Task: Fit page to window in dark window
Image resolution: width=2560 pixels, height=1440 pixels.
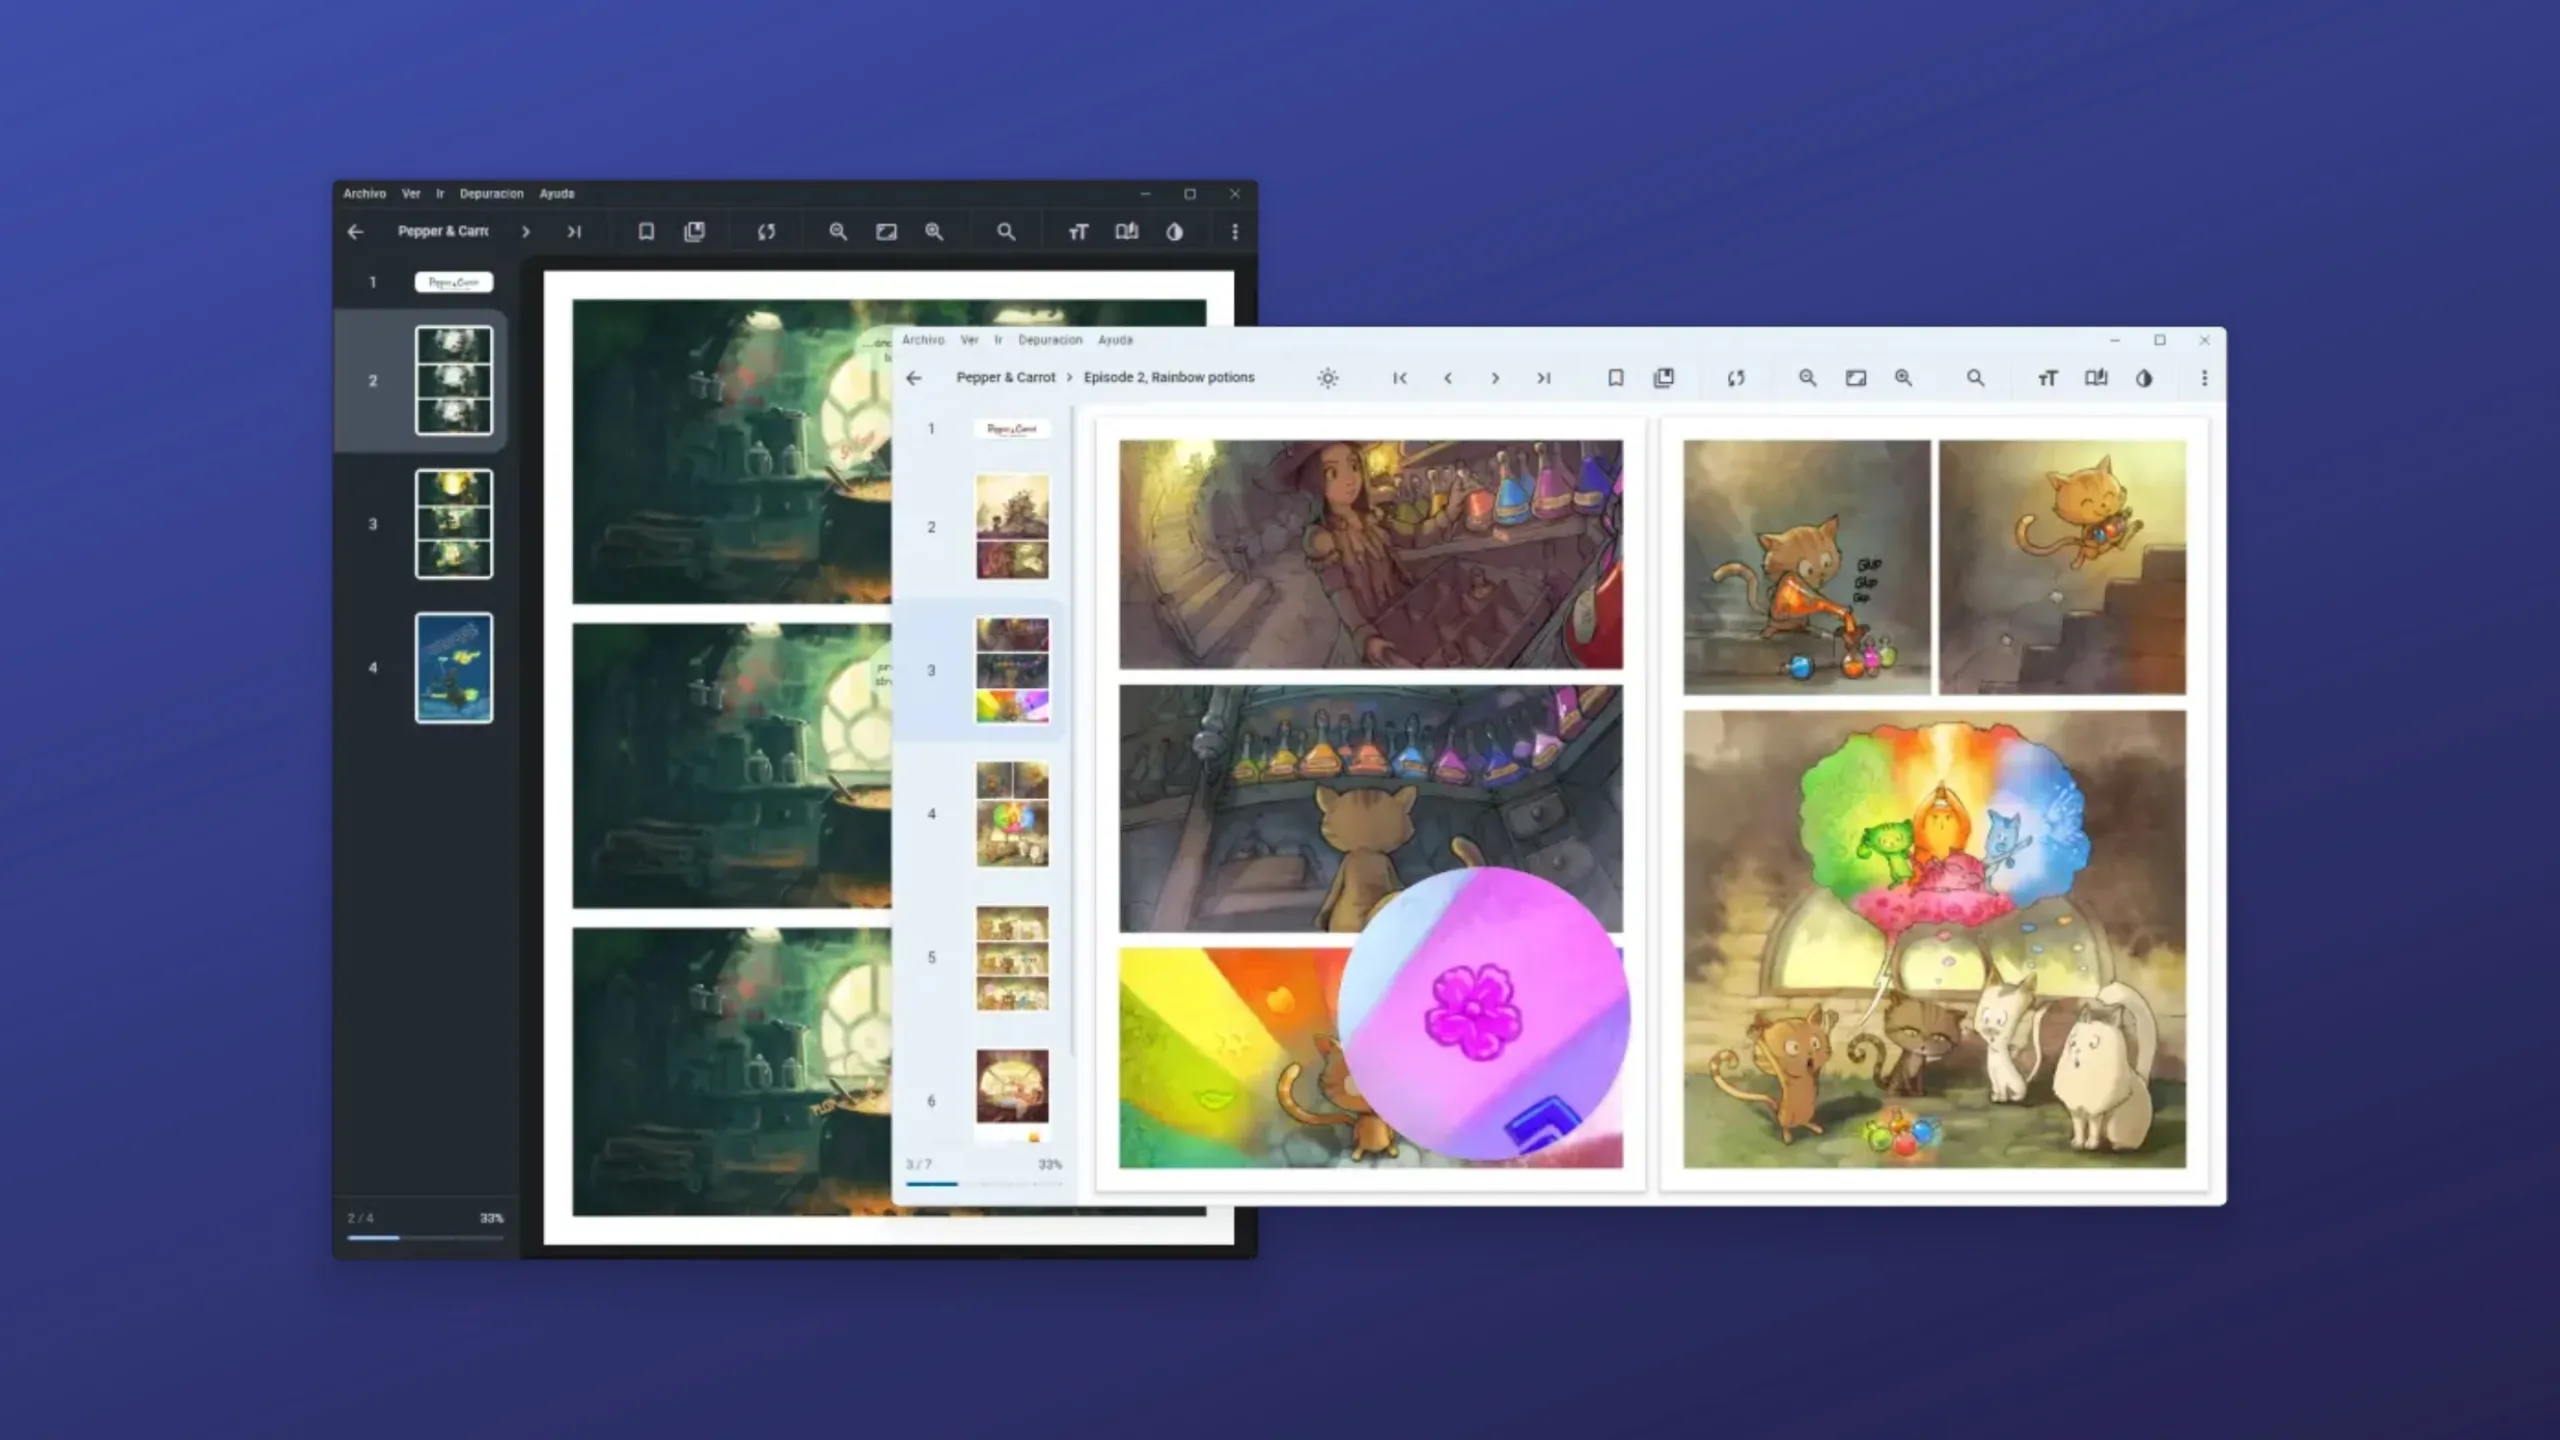Action: coord(886,232)
